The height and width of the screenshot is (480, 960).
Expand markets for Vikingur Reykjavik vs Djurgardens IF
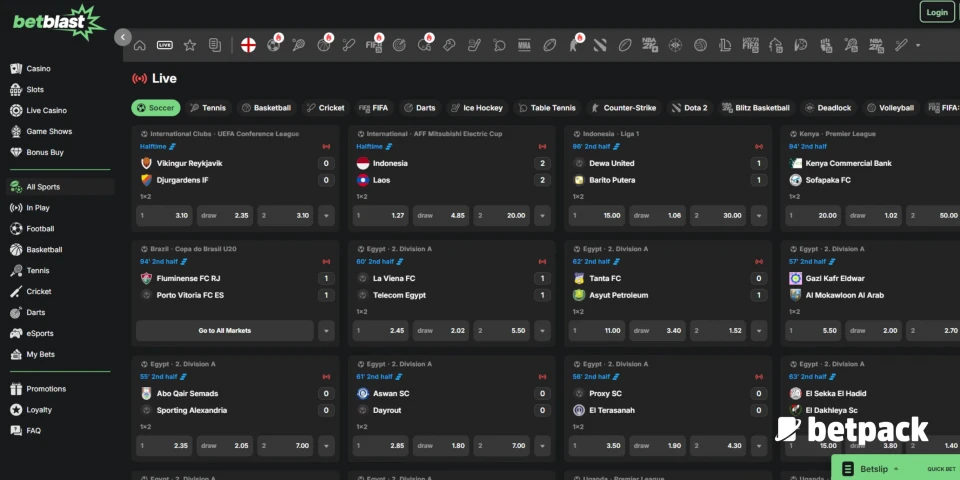[326, 216]
